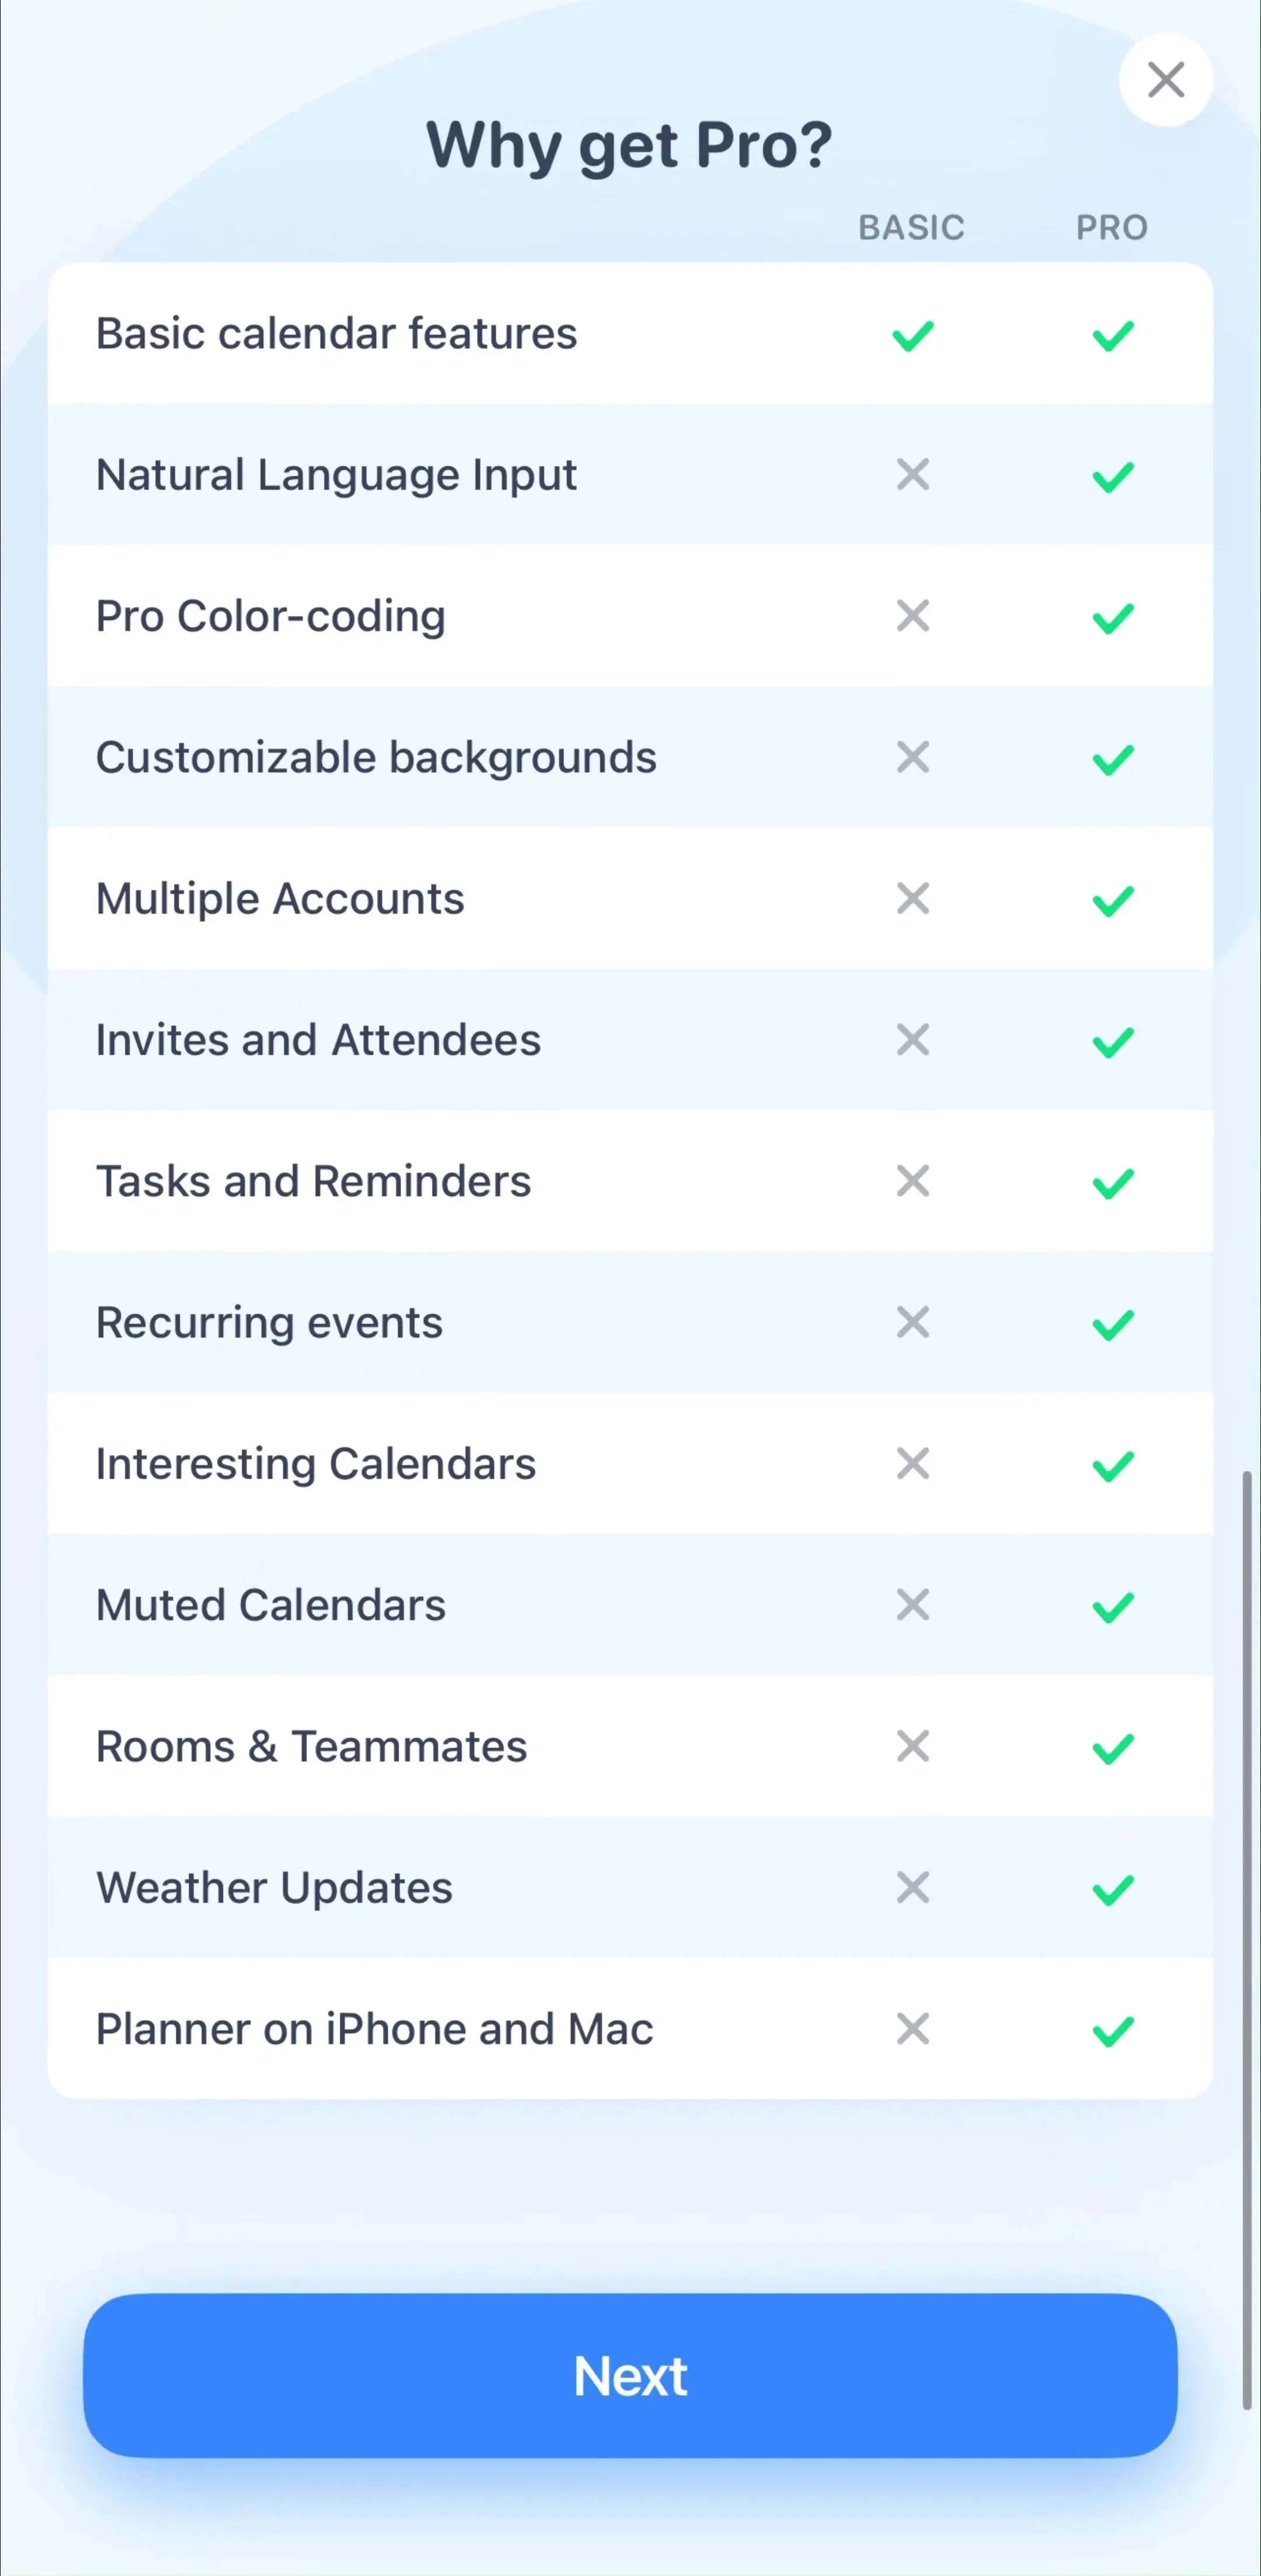Image resolution: width=1261 pixels, height=2576 pixels.
Task: Click the Basic X mark for Muted Calendars
Action: click(913, 1605)
